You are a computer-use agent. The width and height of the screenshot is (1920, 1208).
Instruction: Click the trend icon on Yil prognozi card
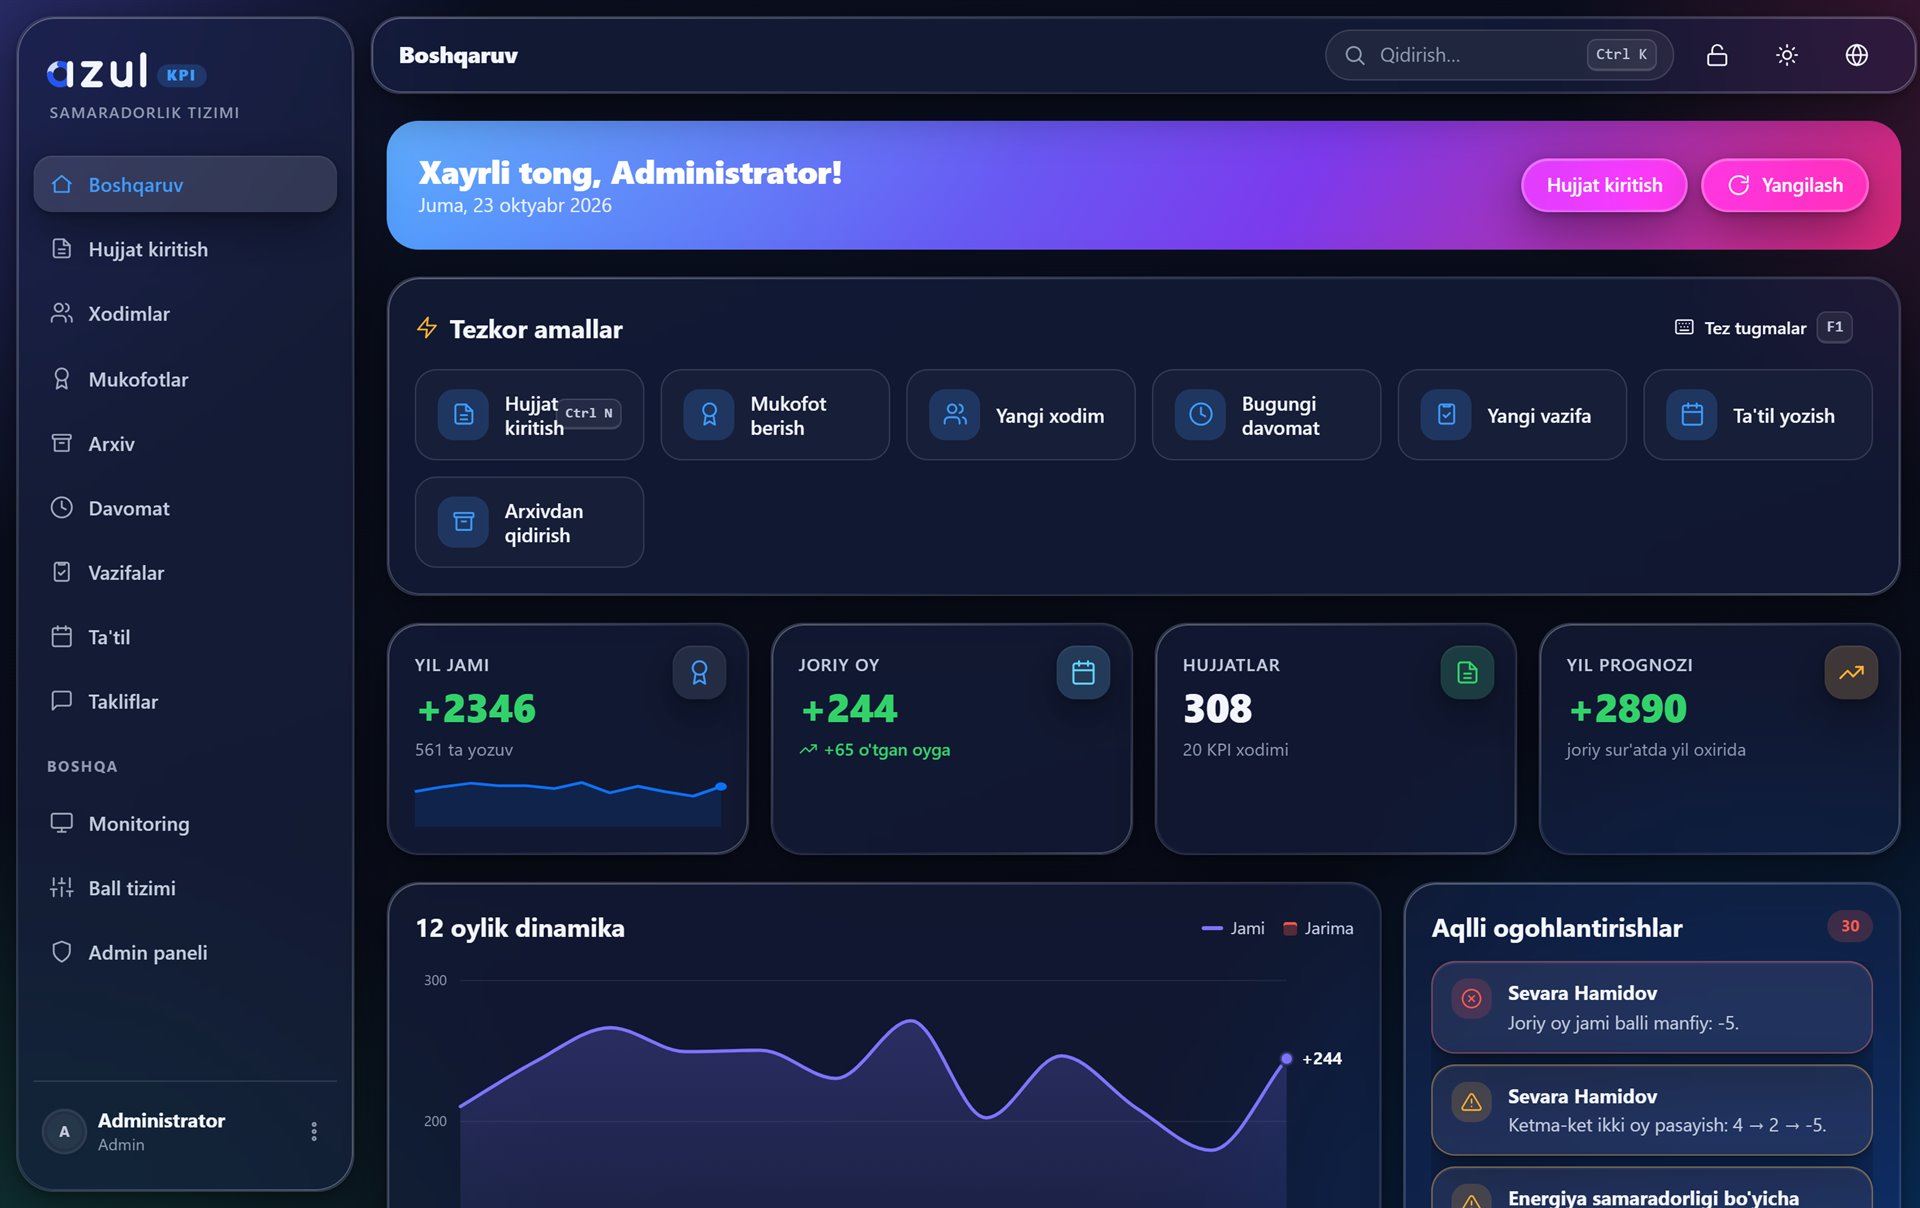click(1851, 673)
